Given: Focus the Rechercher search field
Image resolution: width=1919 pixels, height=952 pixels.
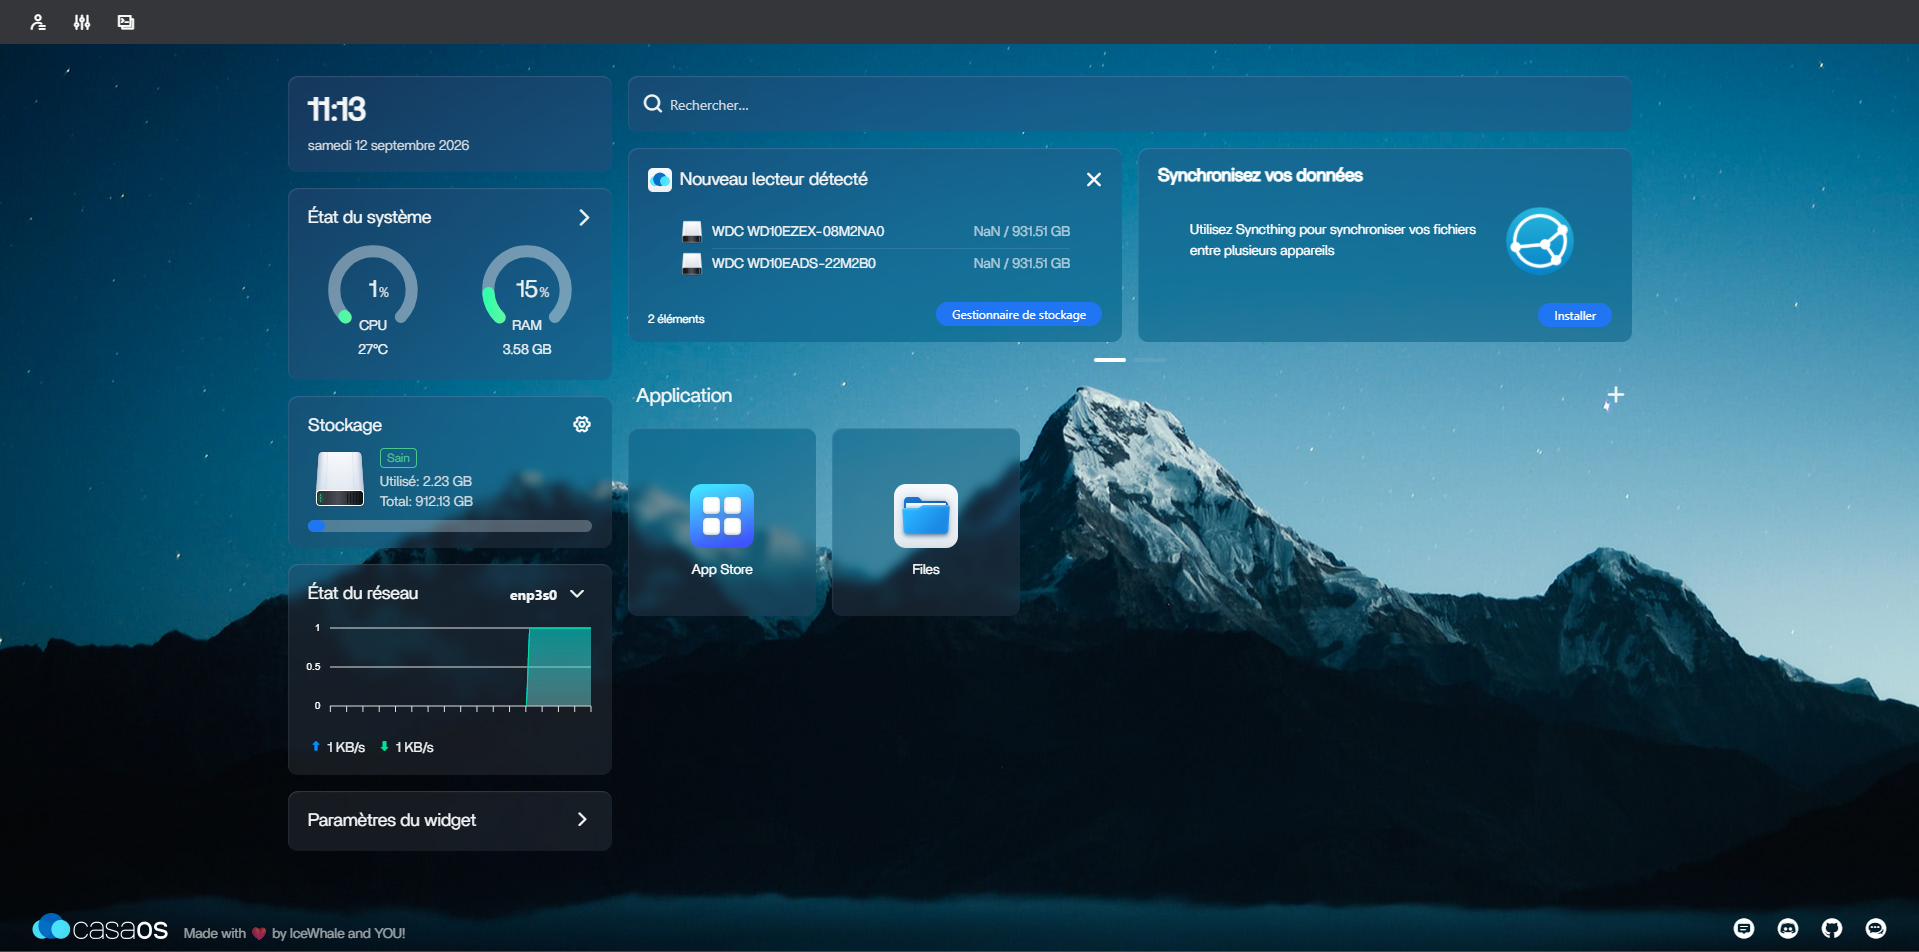Looking at the screenshot, I should point(1130,104).
